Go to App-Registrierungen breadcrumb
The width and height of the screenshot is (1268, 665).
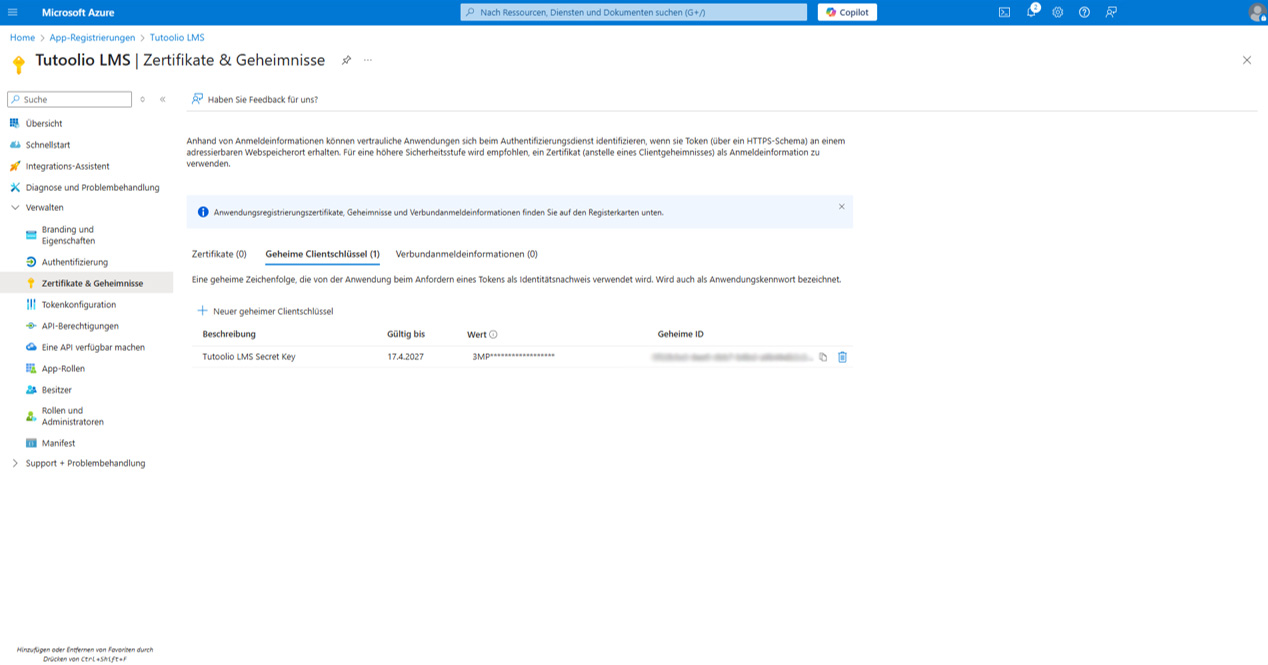point(92,37)
